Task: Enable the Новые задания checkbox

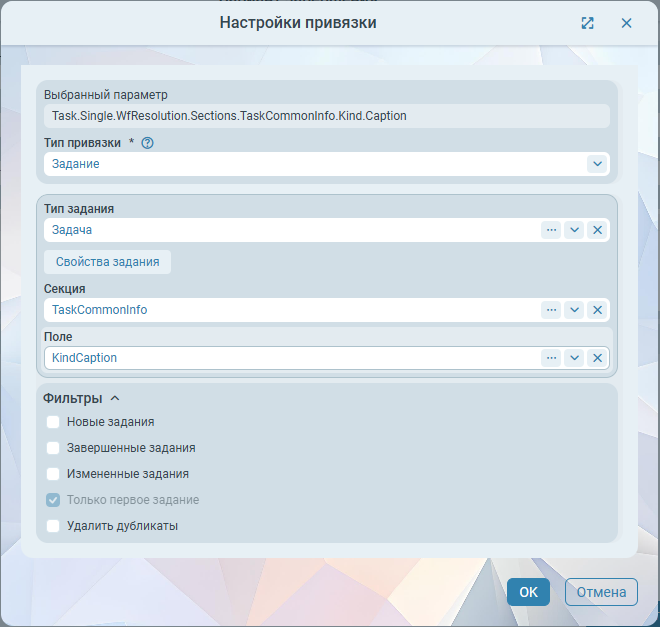Action: [54, 422]
